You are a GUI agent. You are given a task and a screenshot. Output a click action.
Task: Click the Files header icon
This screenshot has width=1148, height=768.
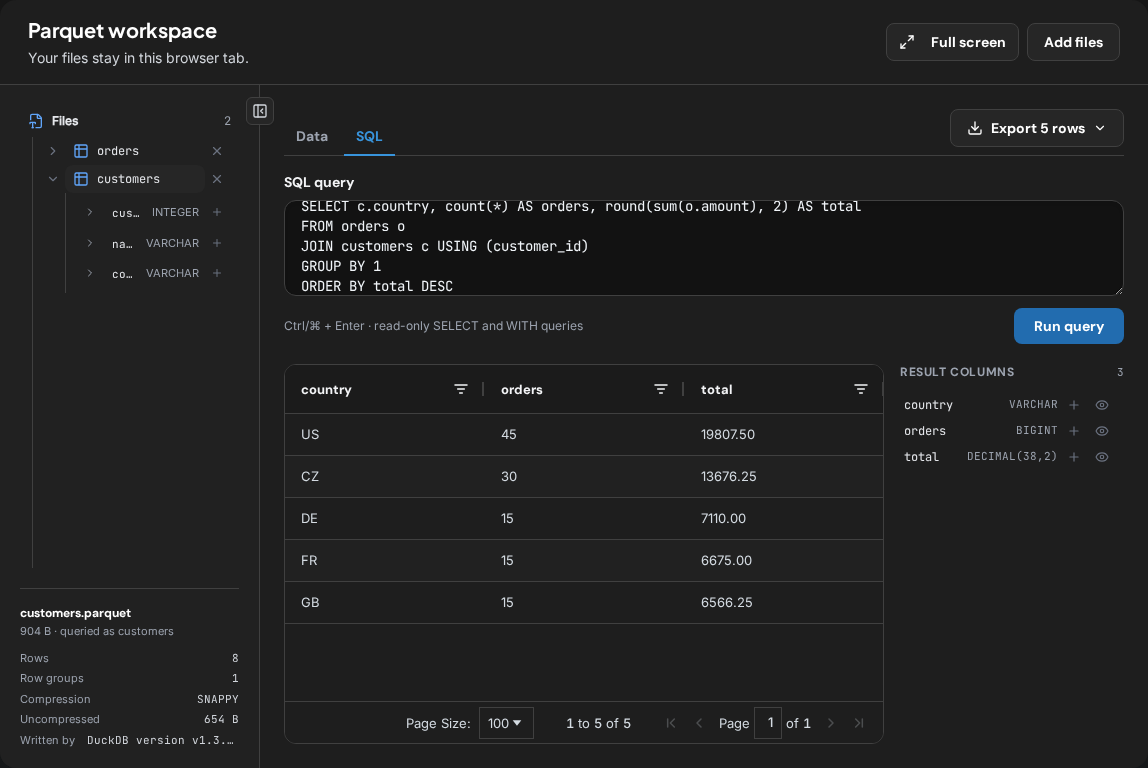click(x=35, y=121)
